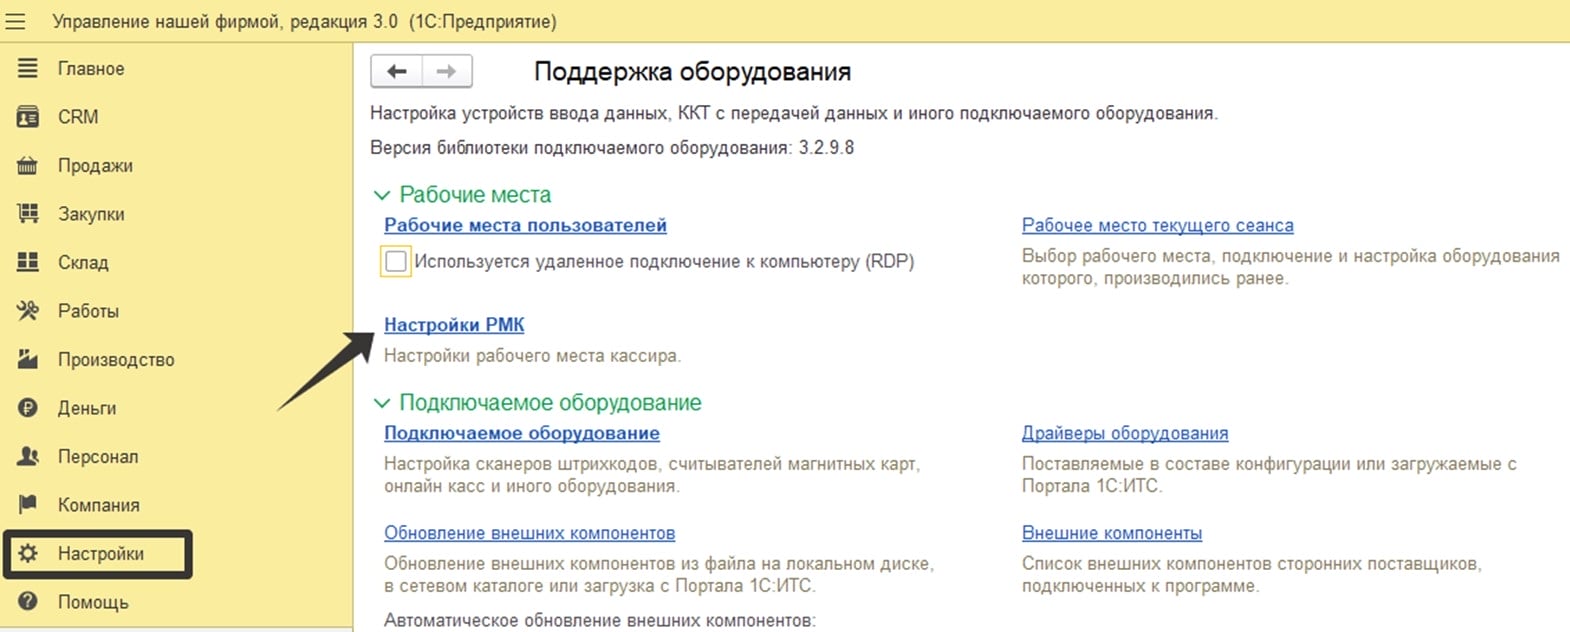1570x632 pixels.
Task: Click the Персонал people icon
Action: pyautogui.click(x=28, y=456)
